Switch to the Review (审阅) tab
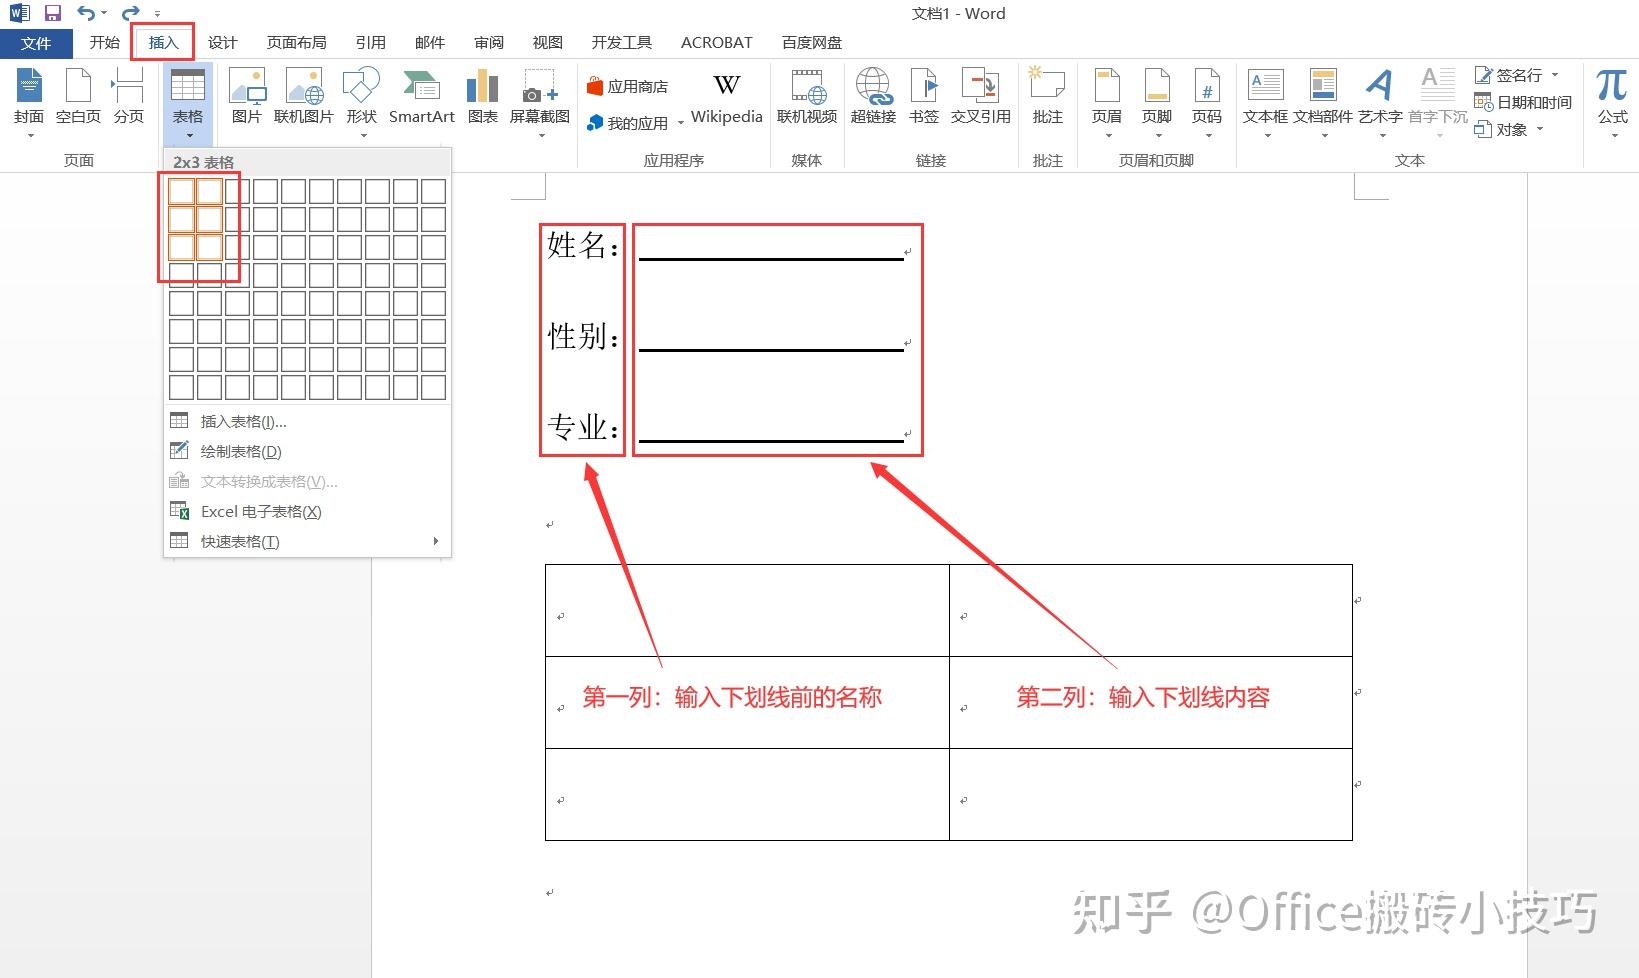Viewport: 1639px width, 978px height. (489, 43)
